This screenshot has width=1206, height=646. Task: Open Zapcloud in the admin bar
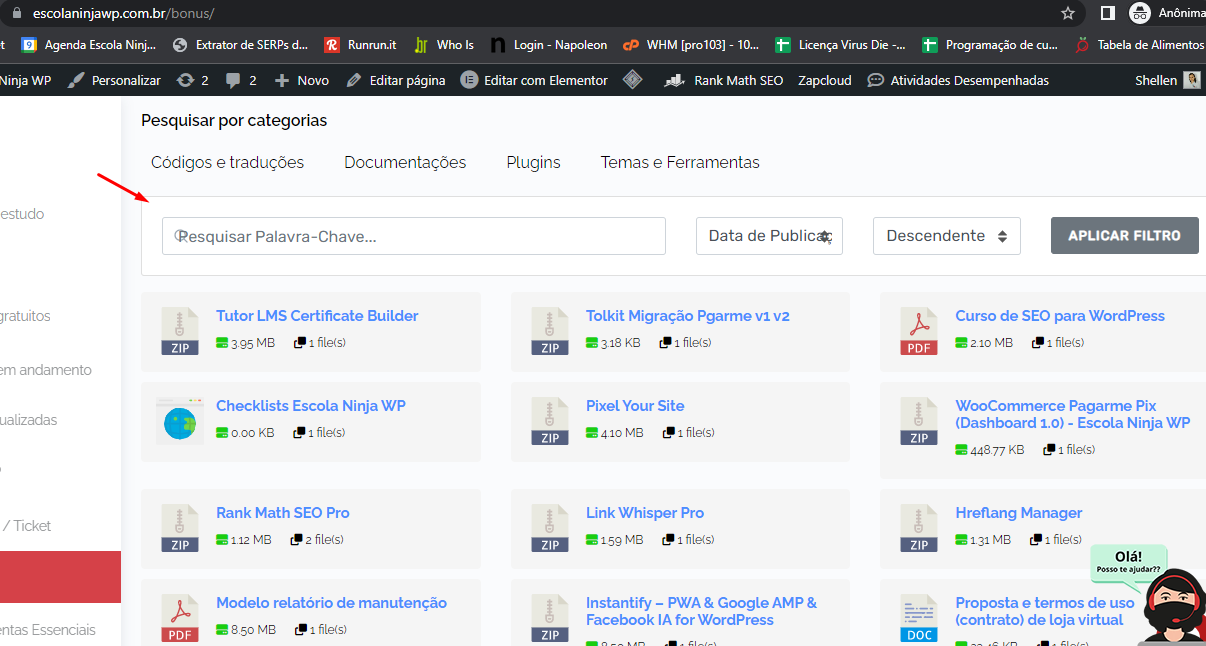825,80
